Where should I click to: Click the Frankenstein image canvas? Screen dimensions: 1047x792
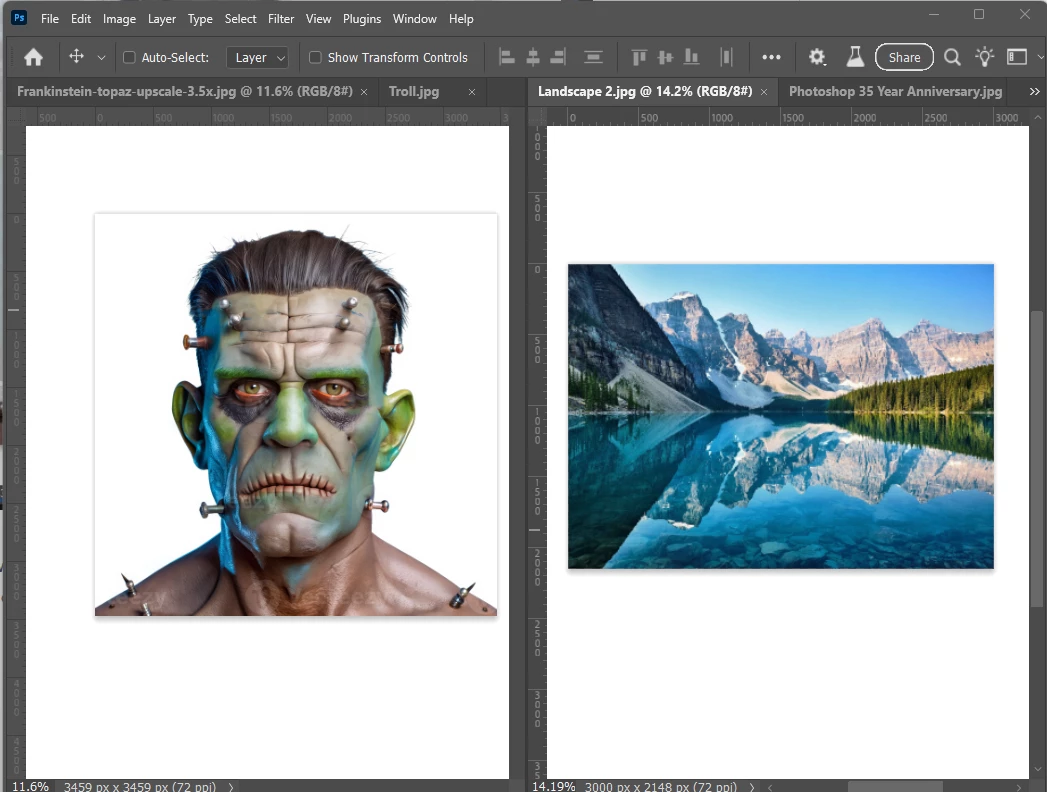coord(296,415)
